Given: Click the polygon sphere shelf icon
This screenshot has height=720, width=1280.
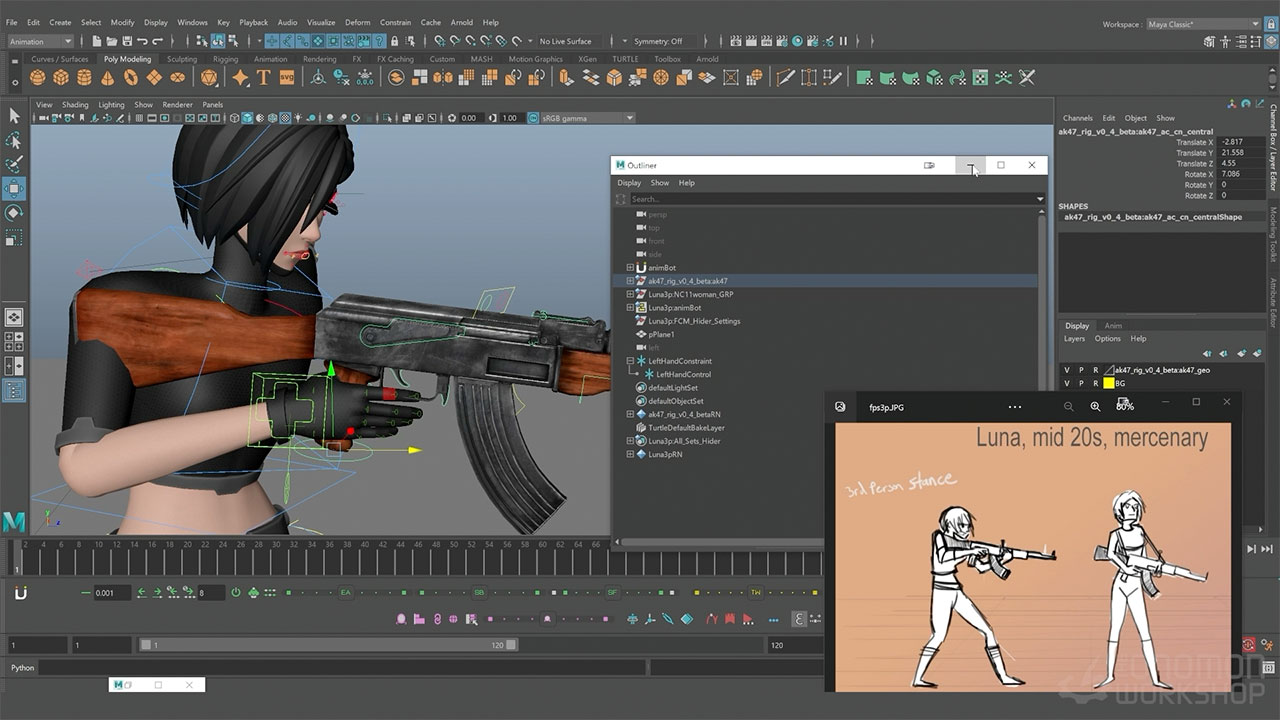Looking at the screenshot, I should pyautogui.click(x=39, y=78).
